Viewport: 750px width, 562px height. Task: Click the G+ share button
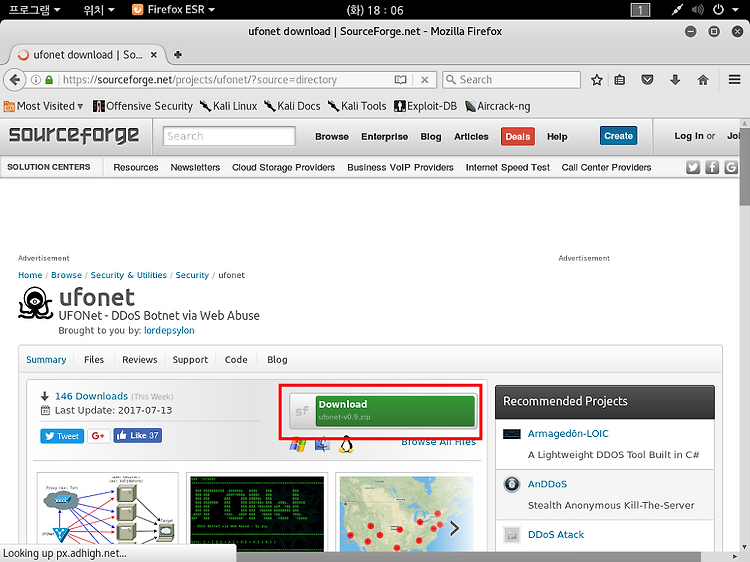click(98, 436)
